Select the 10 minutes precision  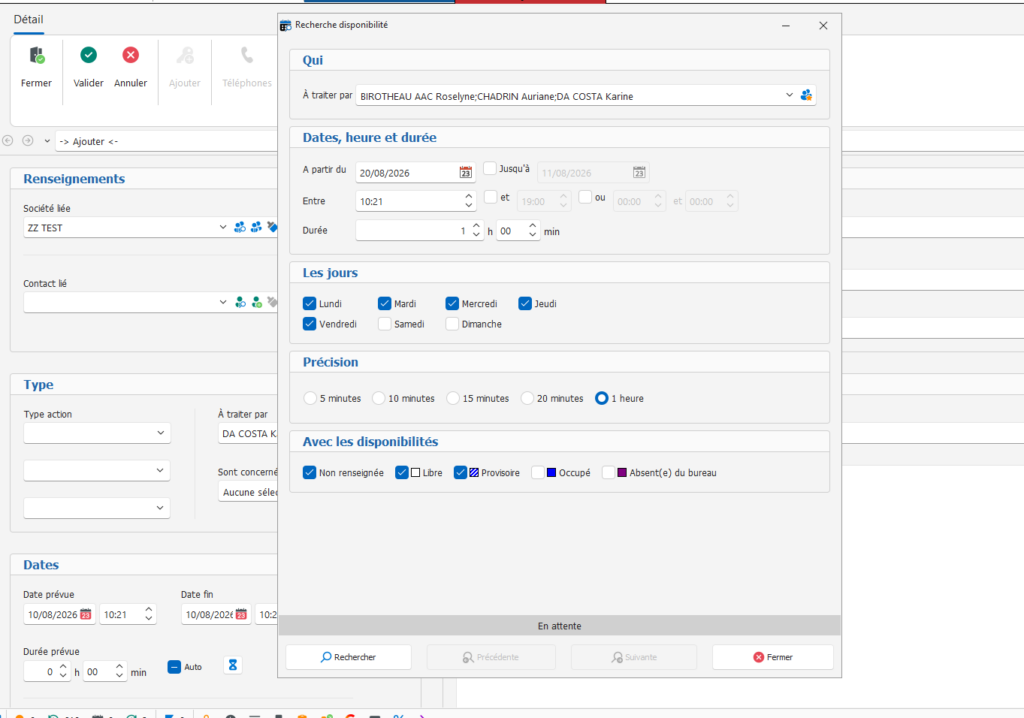(x=379, y=399)
